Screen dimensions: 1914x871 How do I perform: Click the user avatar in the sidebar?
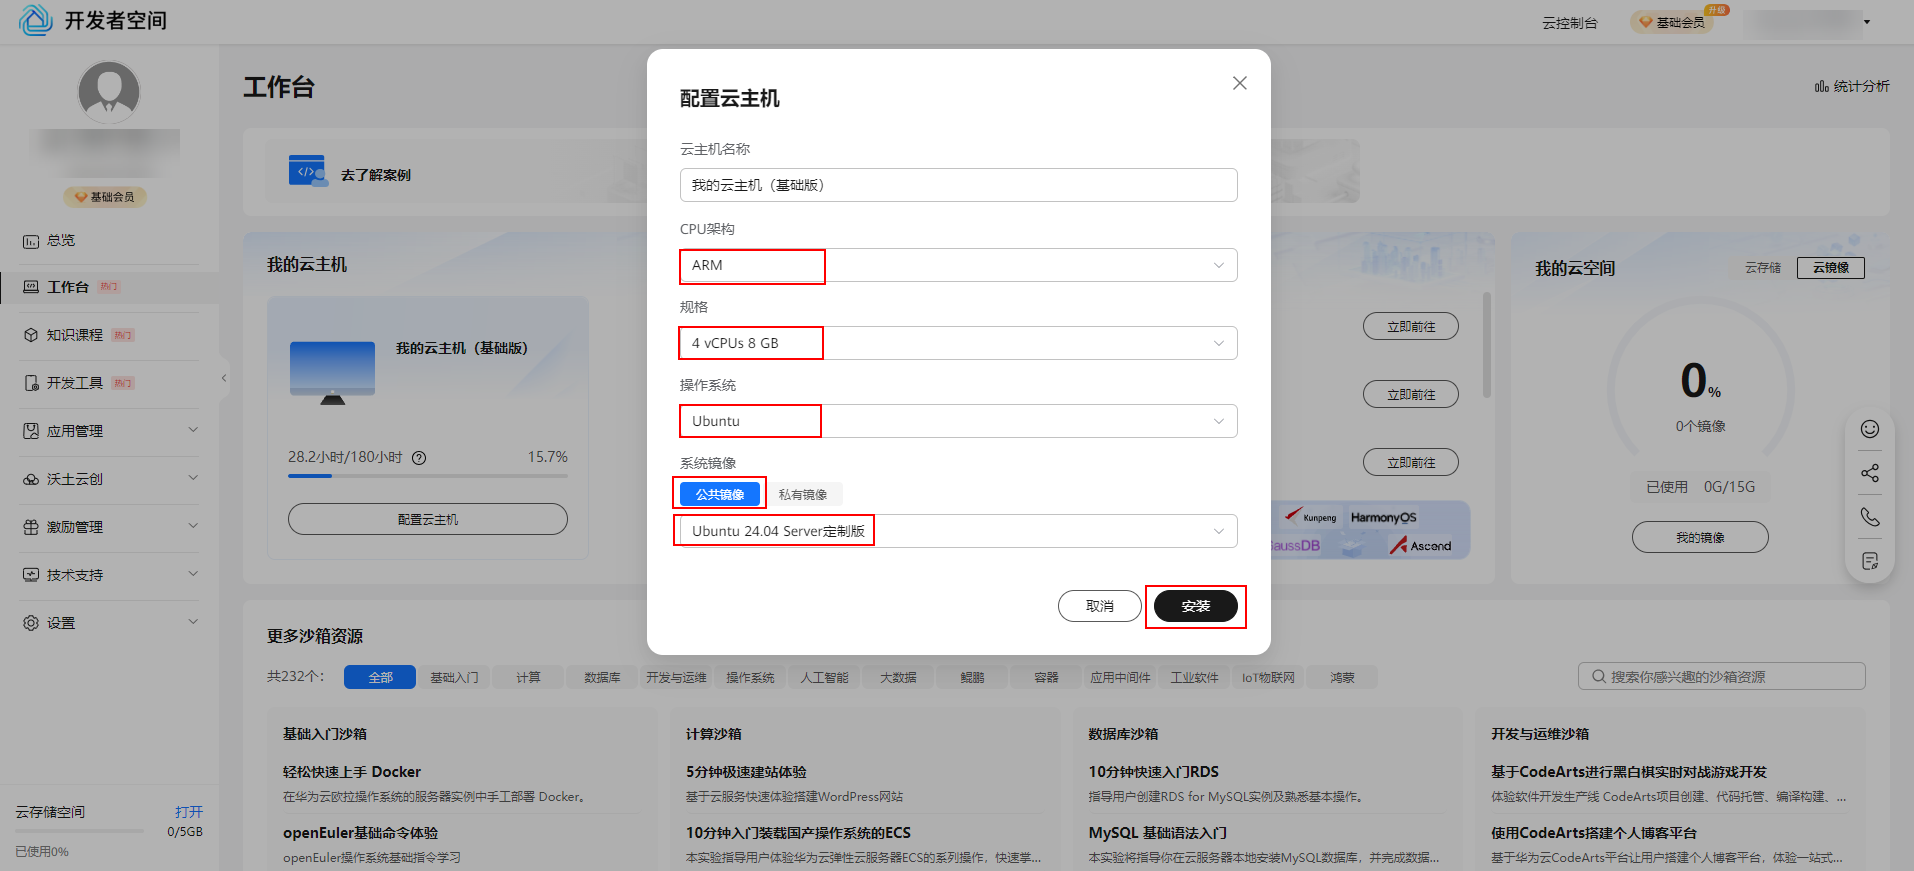tap(109, 92)
